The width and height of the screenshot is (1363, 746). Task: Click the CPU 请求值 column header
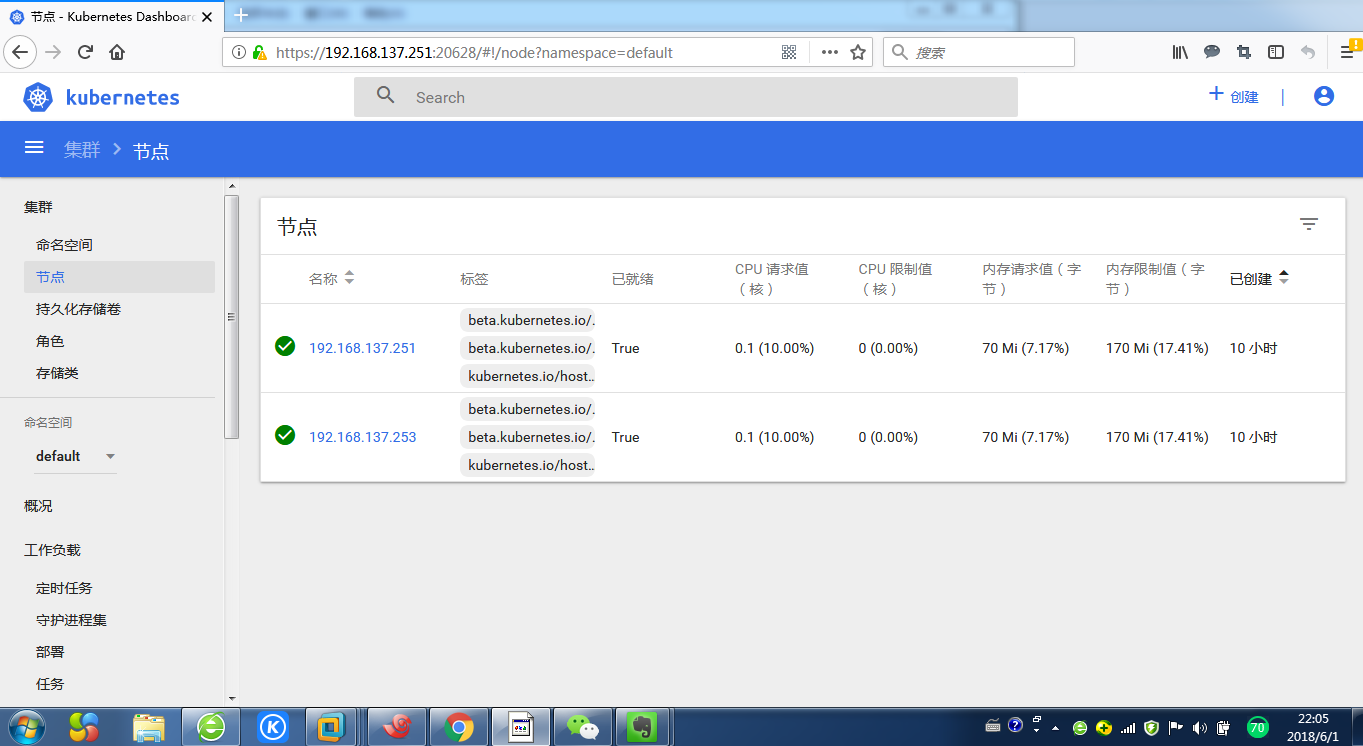point(772,279)
